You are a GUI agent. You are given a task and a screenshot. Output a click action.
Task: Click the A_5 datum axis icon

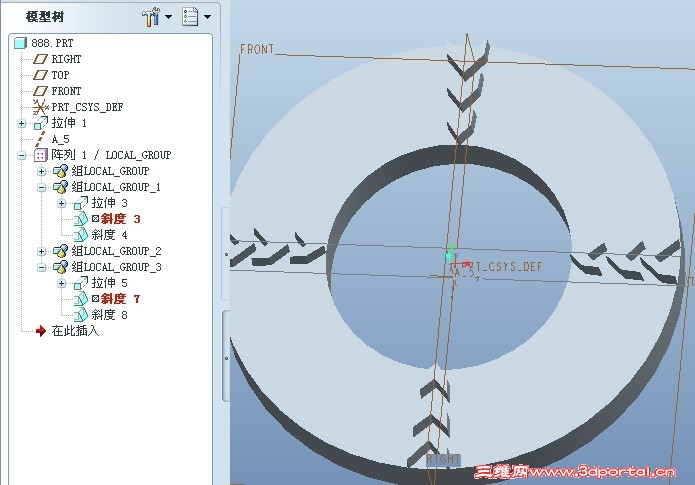click(x=40, y=139)
